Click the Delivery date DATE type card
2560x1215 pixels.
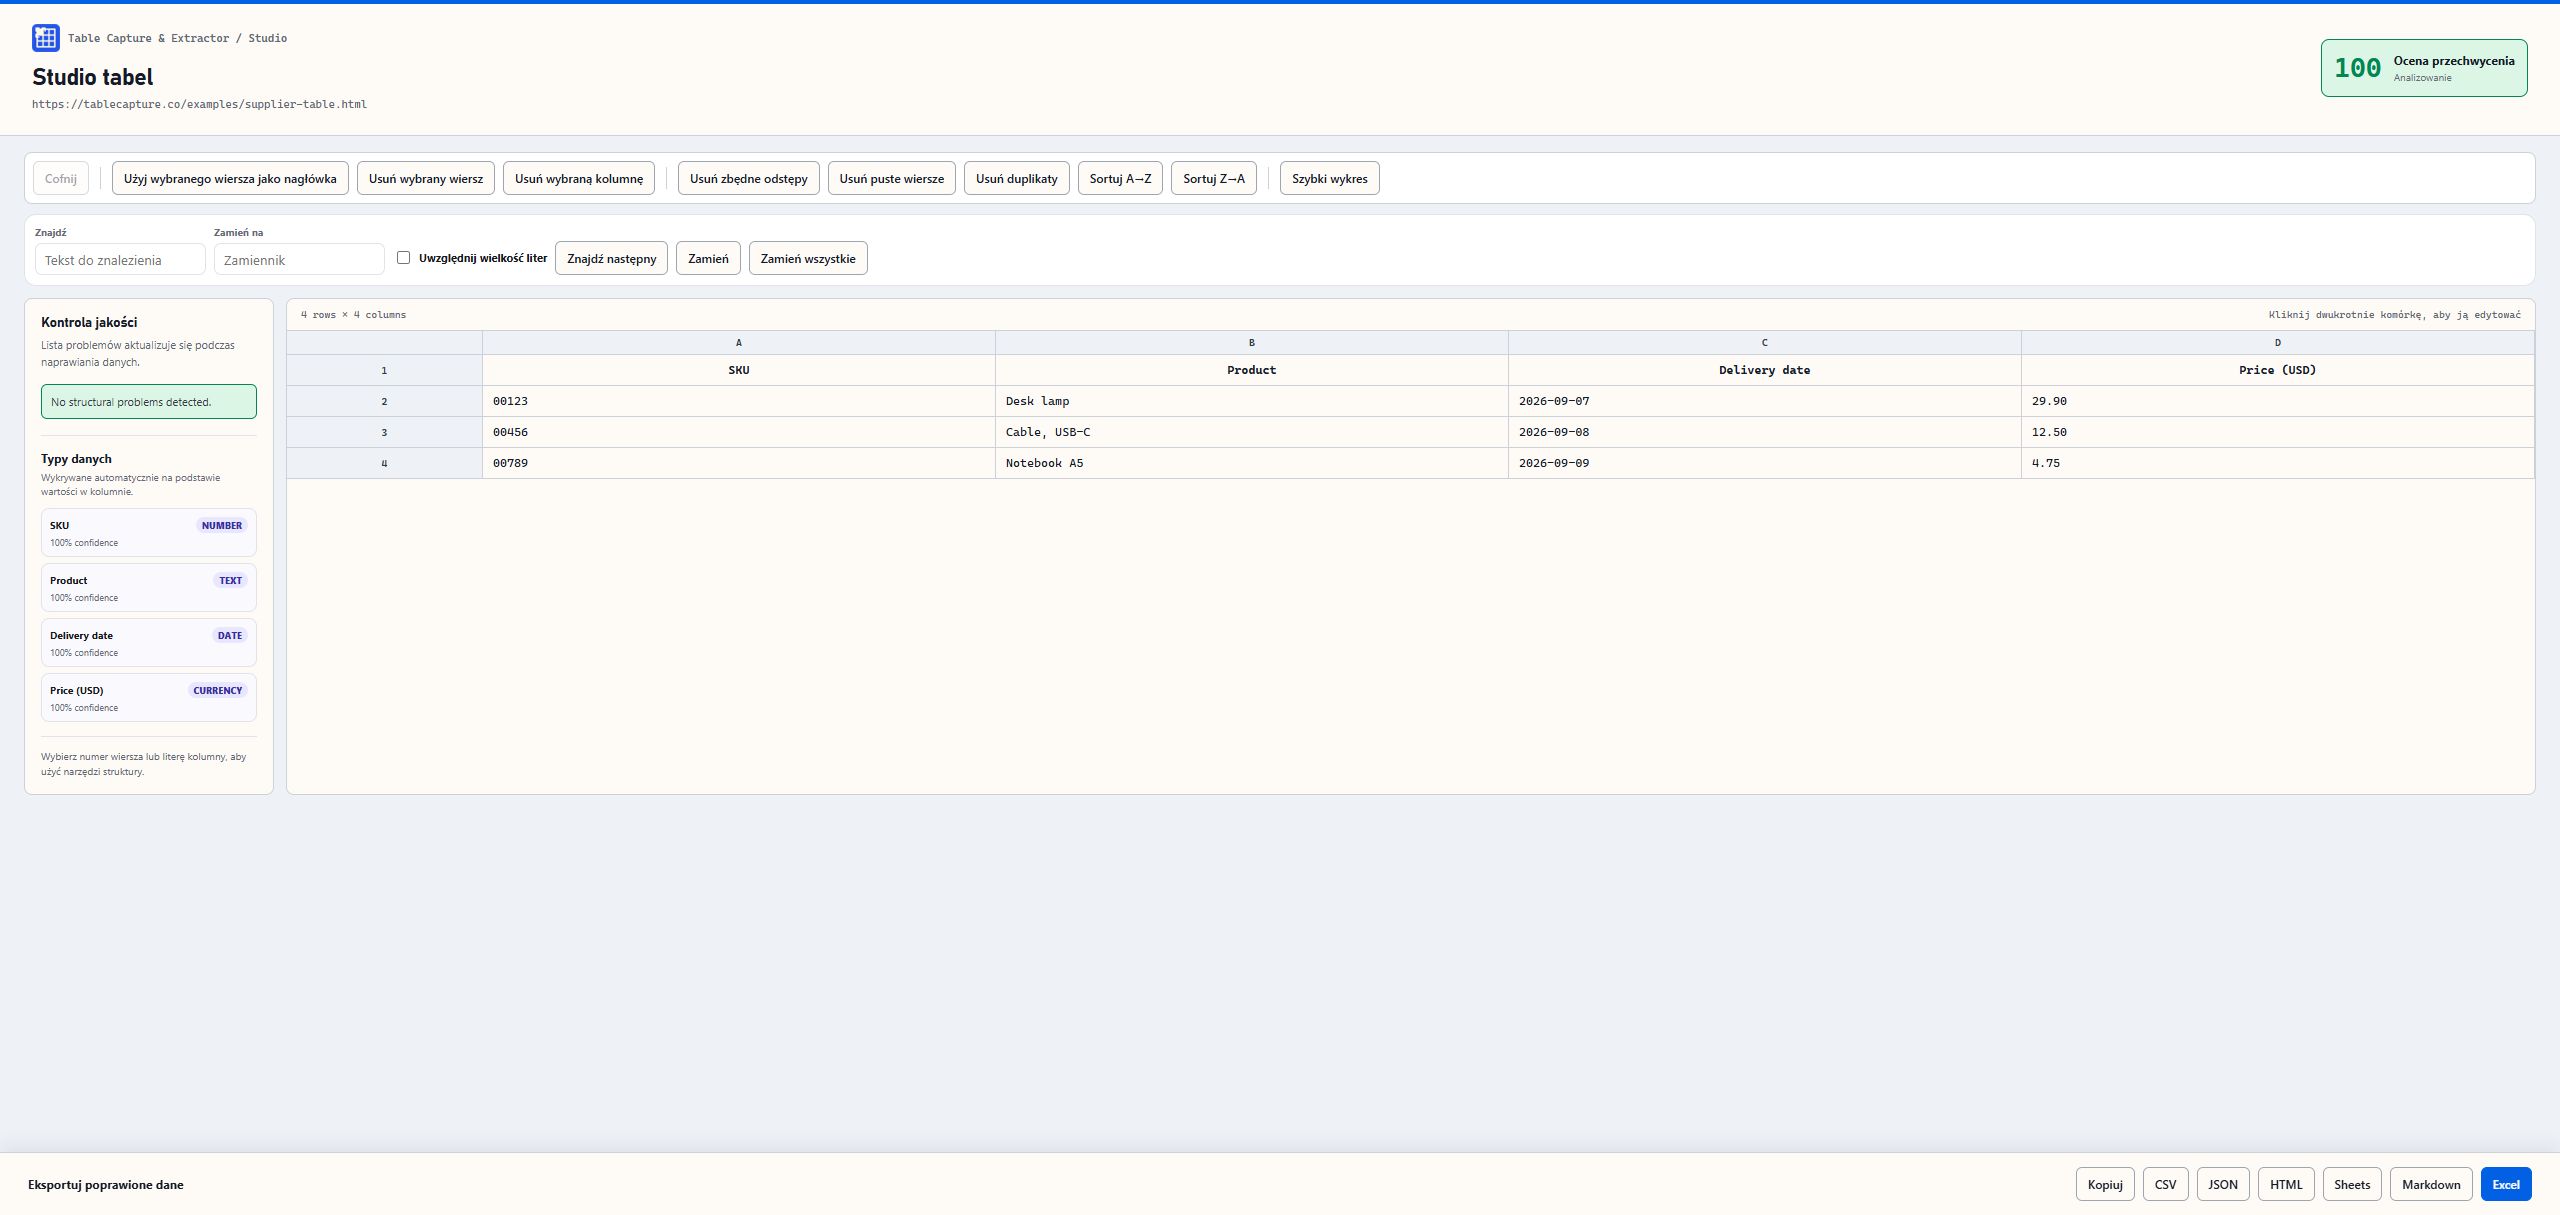point(149,643)
